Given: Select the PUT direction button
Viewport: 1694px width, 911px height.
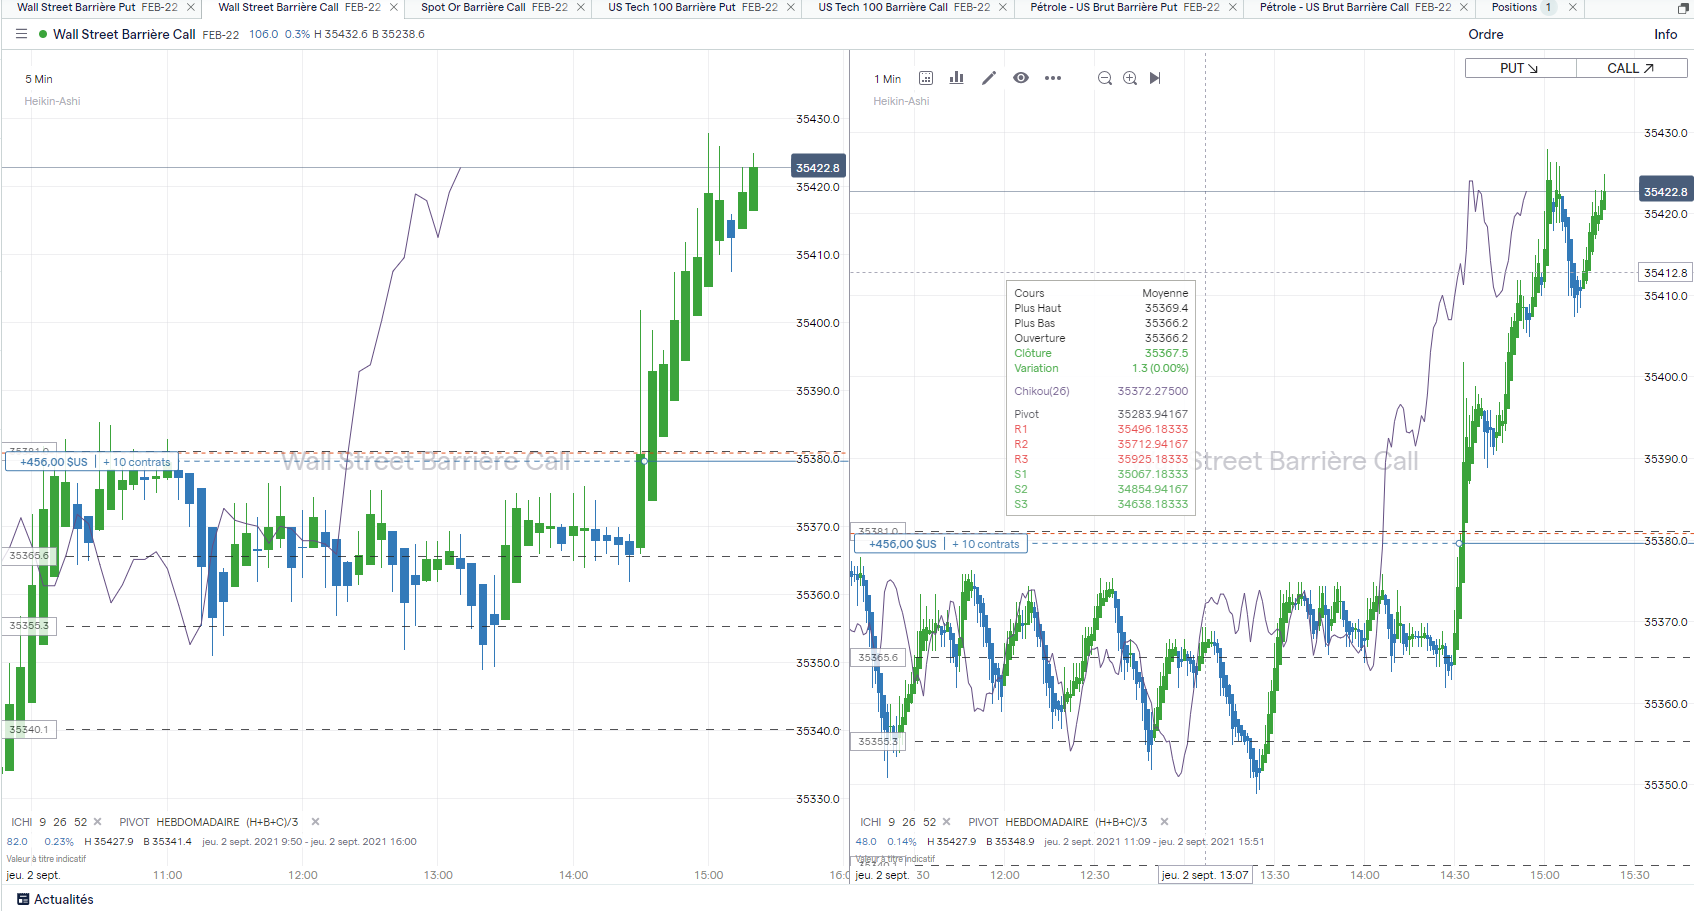Looking at the screenshot, I should click(x=1520, y=68).
